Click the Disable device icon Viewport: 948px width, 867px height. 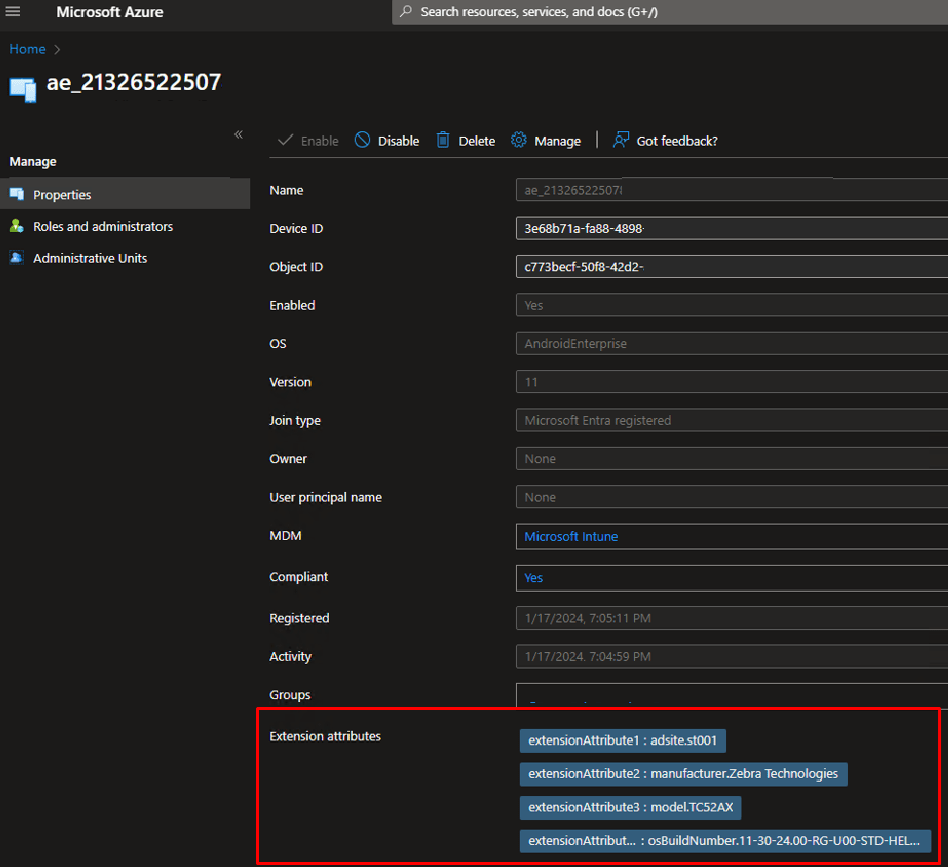coord(362,141)
